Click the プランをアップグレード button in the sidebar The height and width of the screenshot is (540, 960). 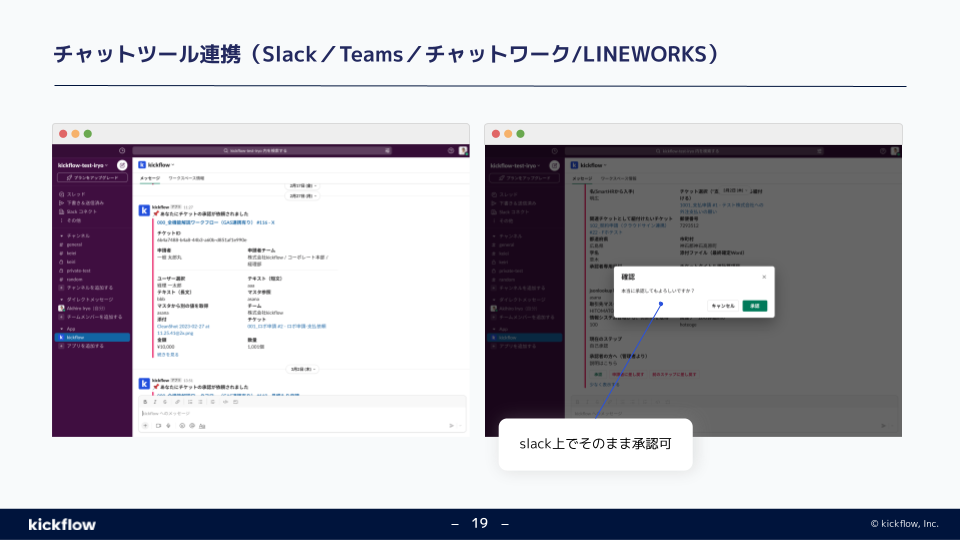pos(92,177)
